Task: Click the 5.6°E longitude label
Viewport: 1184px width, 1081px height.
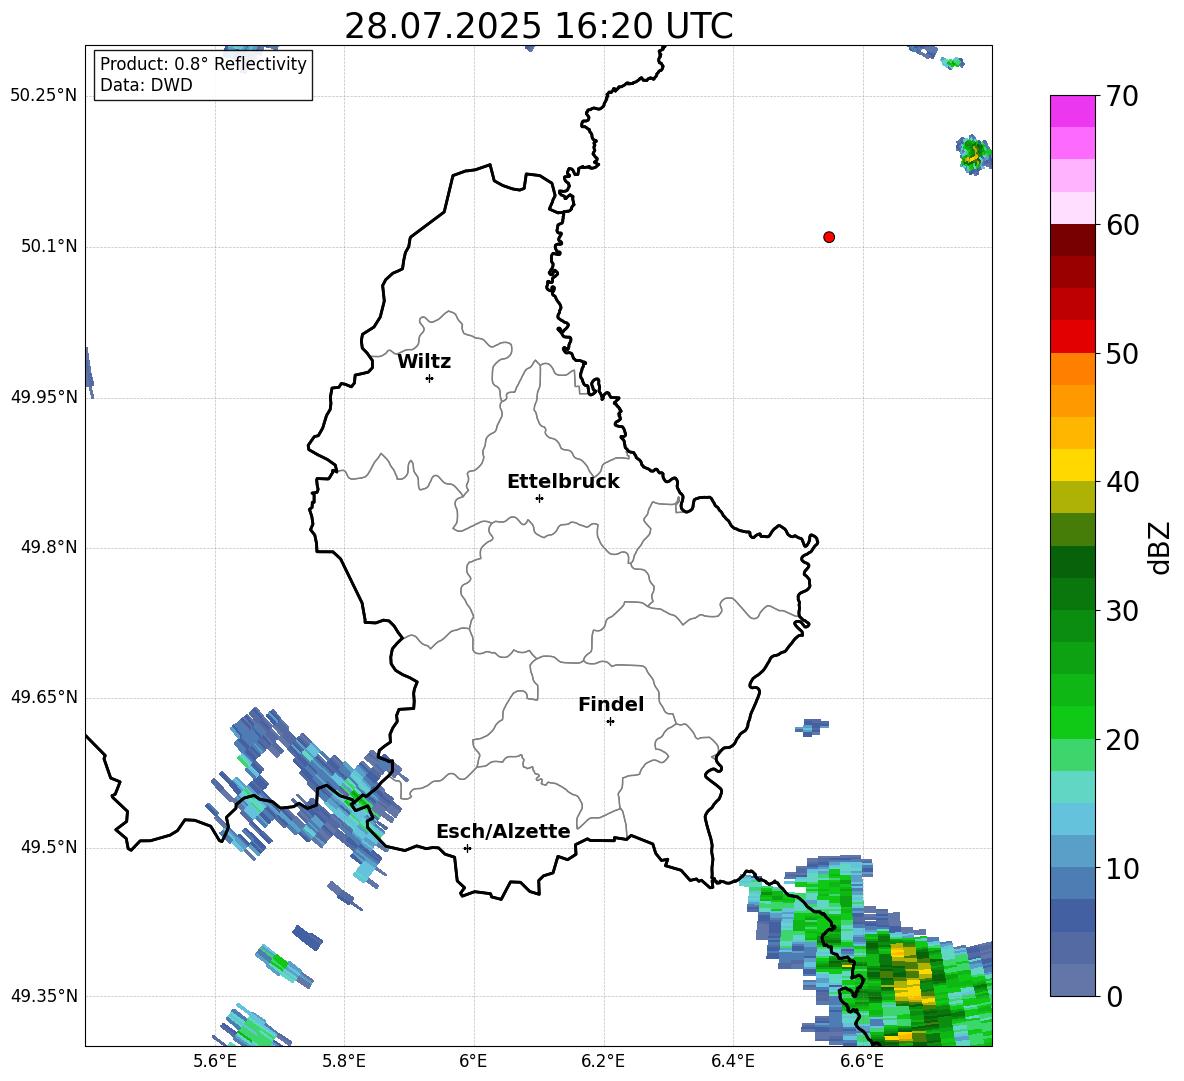Action: pyautogui.click(x=215, y=1061)
